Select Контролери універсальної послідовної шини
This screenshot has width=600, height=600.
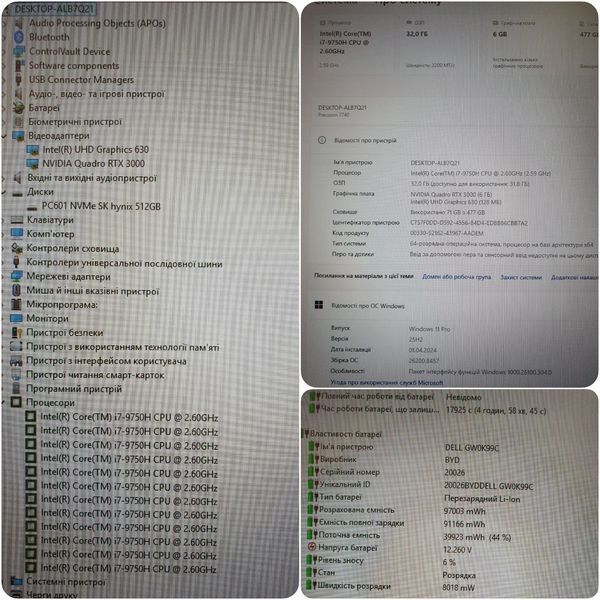[124, 263]
